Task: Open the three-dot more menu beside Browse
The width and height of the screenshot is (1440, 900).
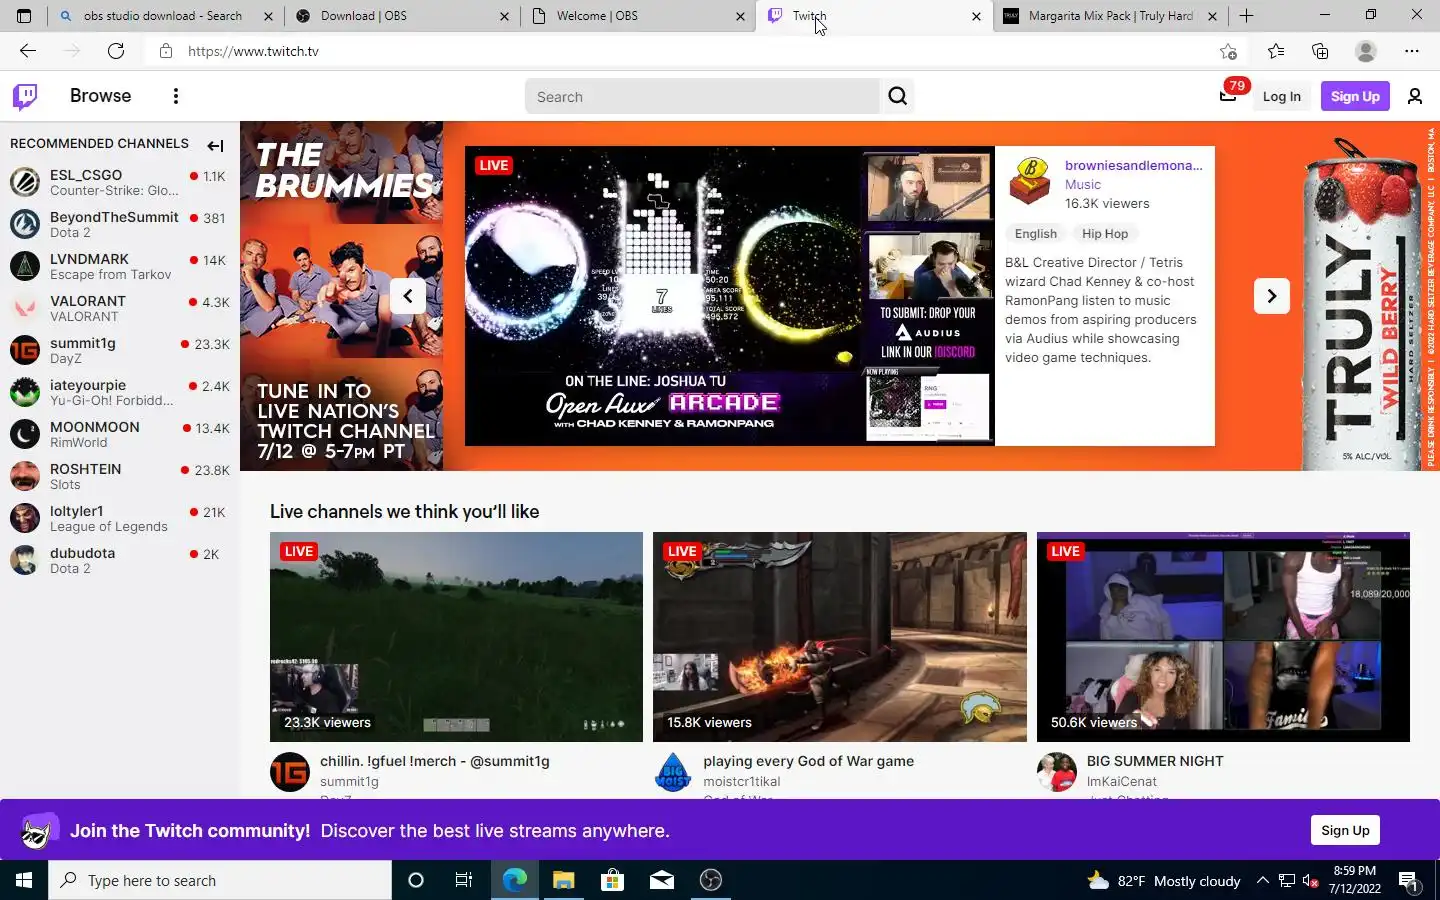Action: [x=176, y=96]
